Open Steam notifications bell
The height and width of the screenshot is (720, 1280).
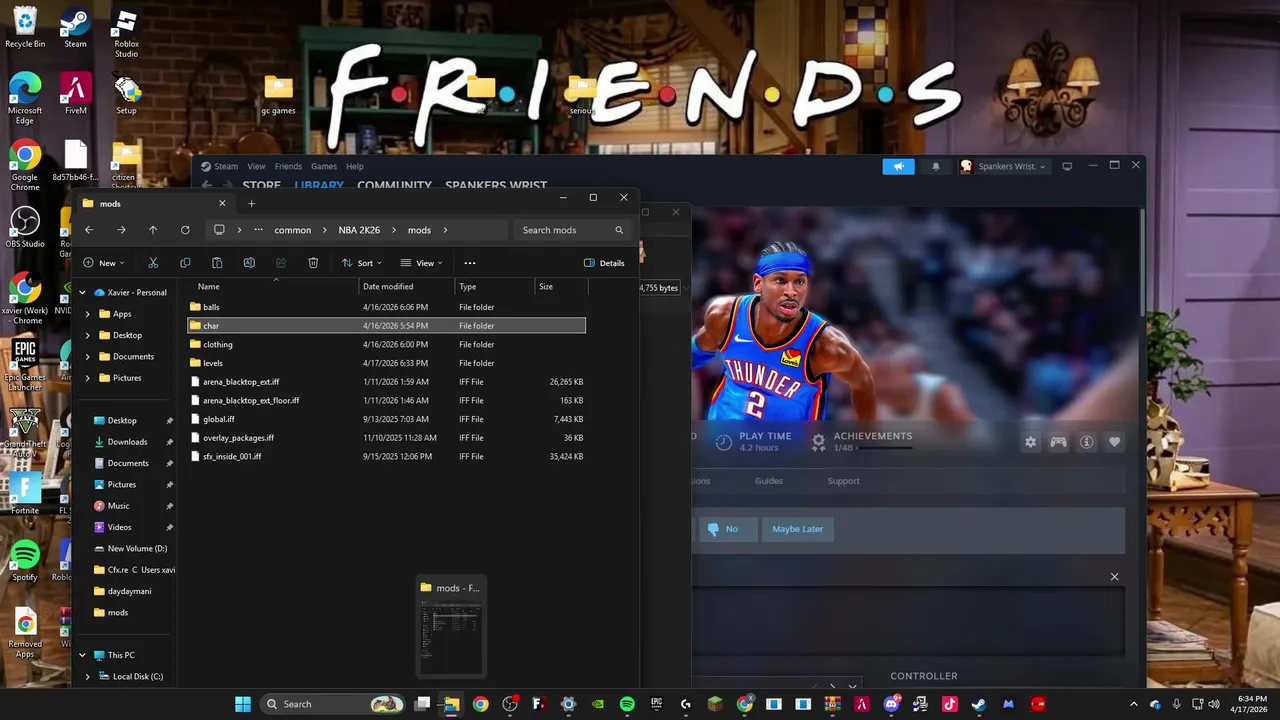coord(936,166)
